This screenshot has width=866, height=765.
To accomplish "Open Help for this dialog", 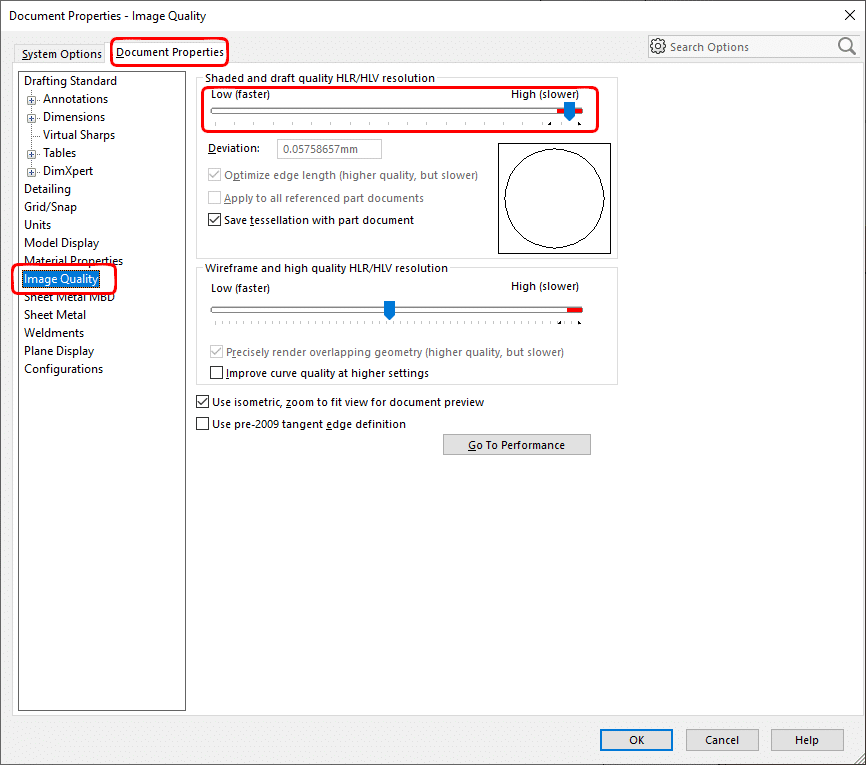I will click(x=807, y=740).
